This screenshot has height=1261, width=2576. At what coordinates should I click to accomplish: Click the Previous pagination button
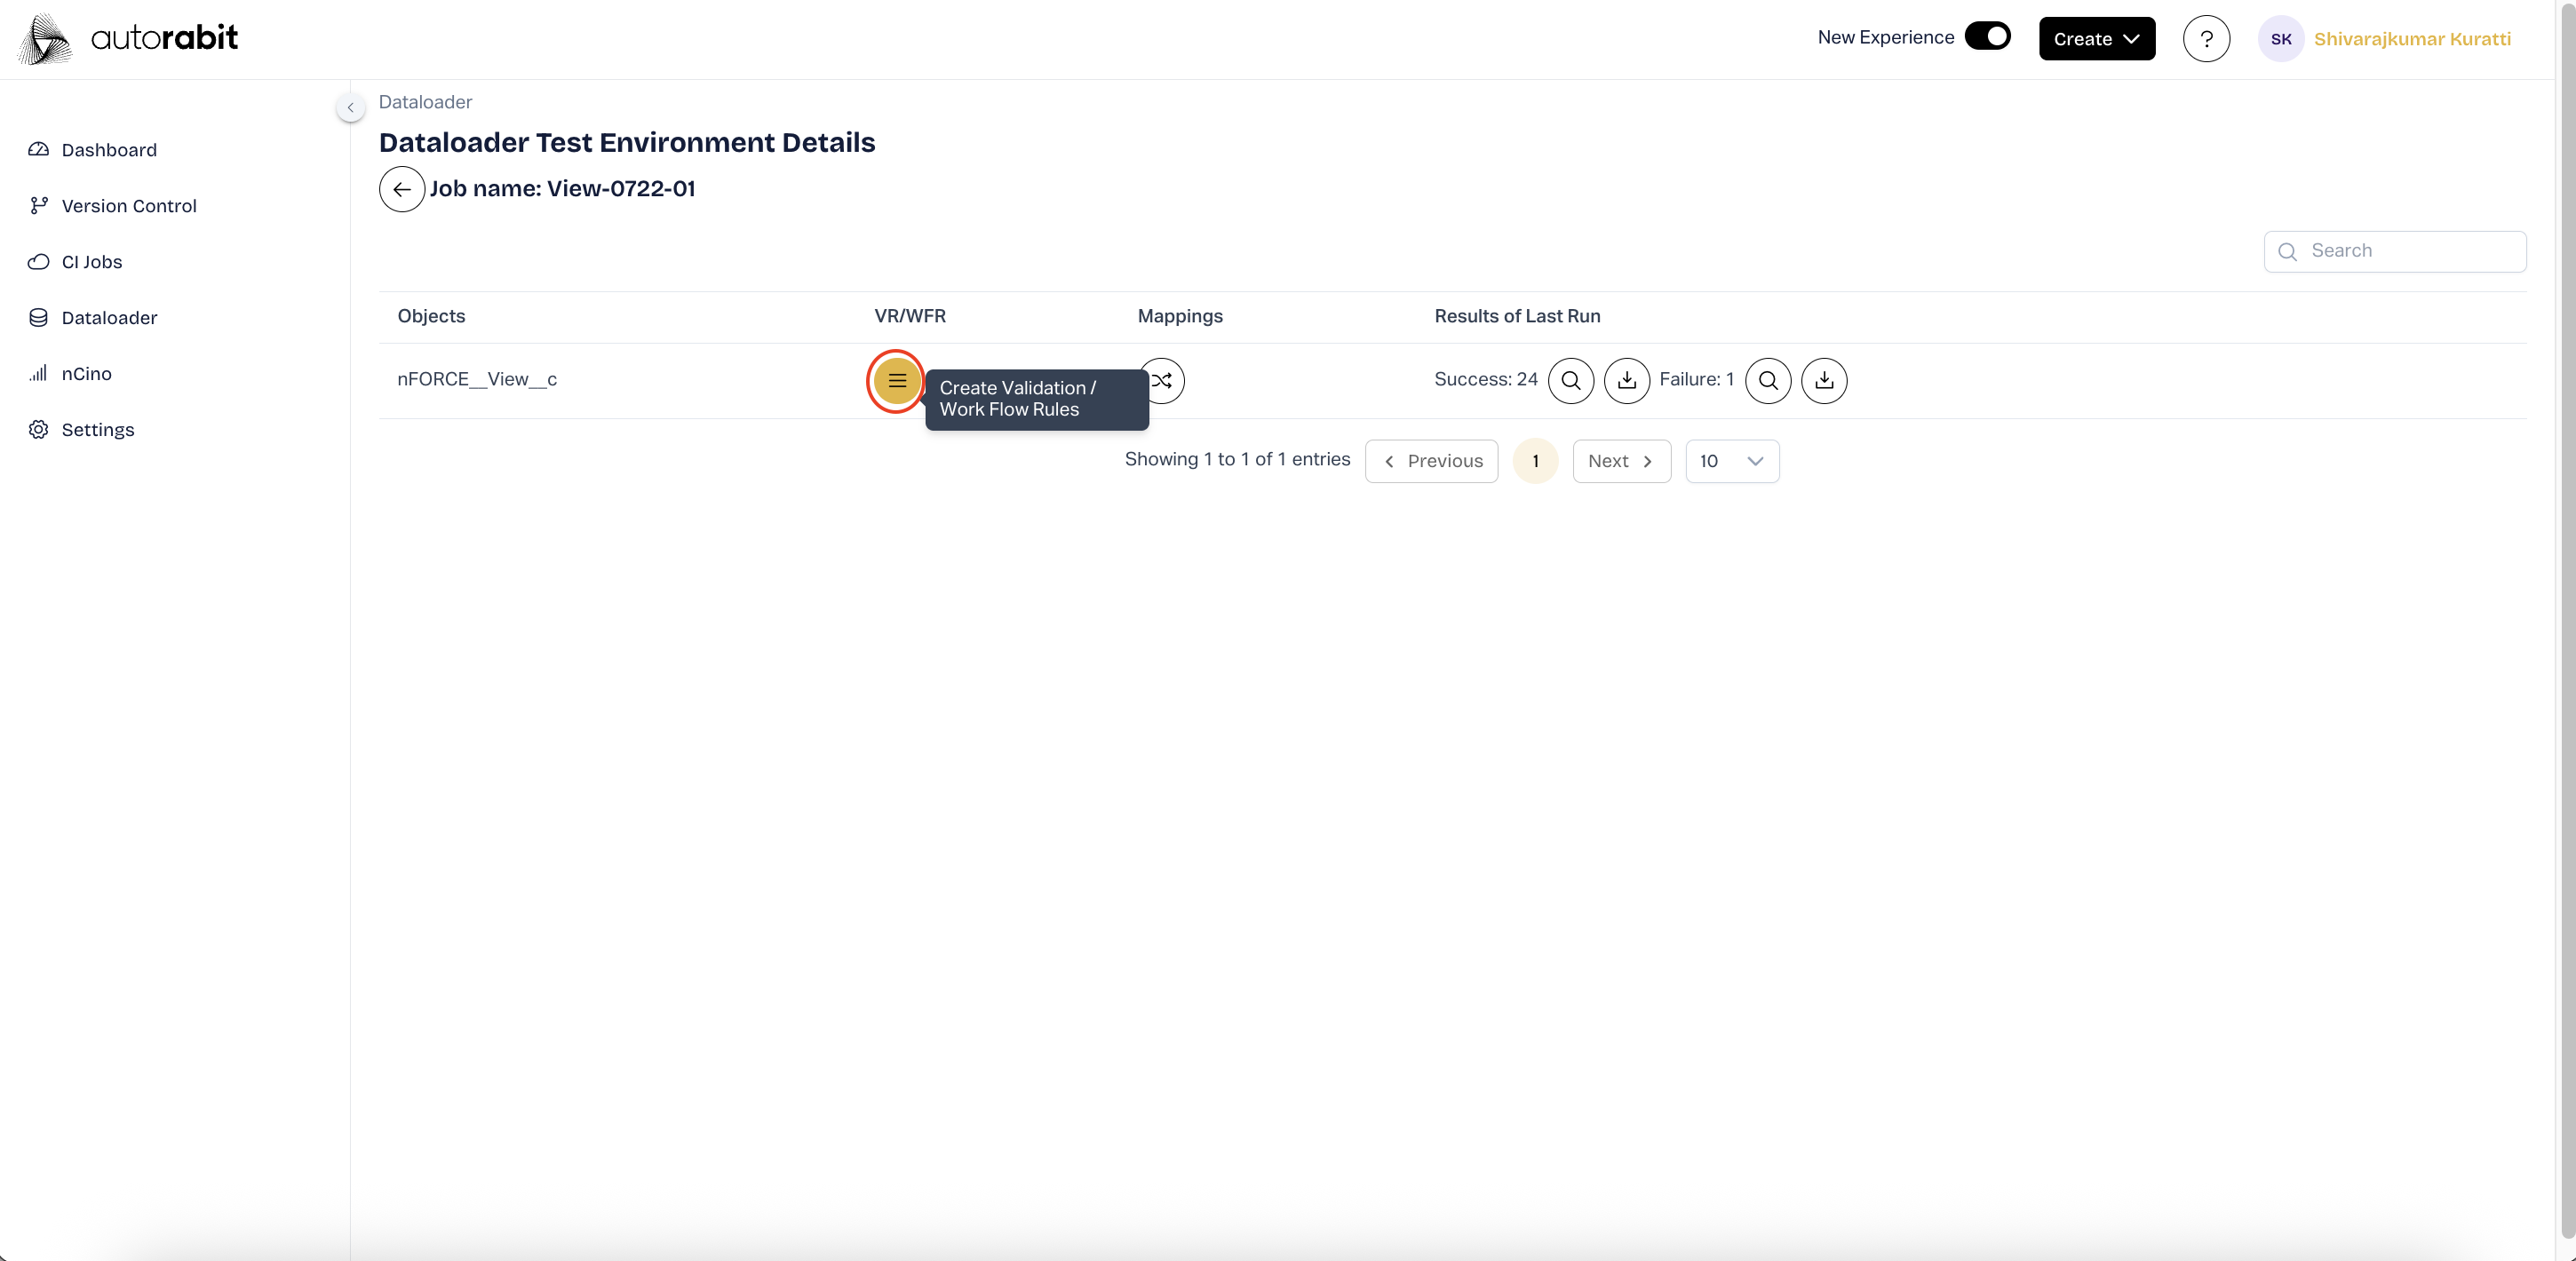(x=1431, y=461)
